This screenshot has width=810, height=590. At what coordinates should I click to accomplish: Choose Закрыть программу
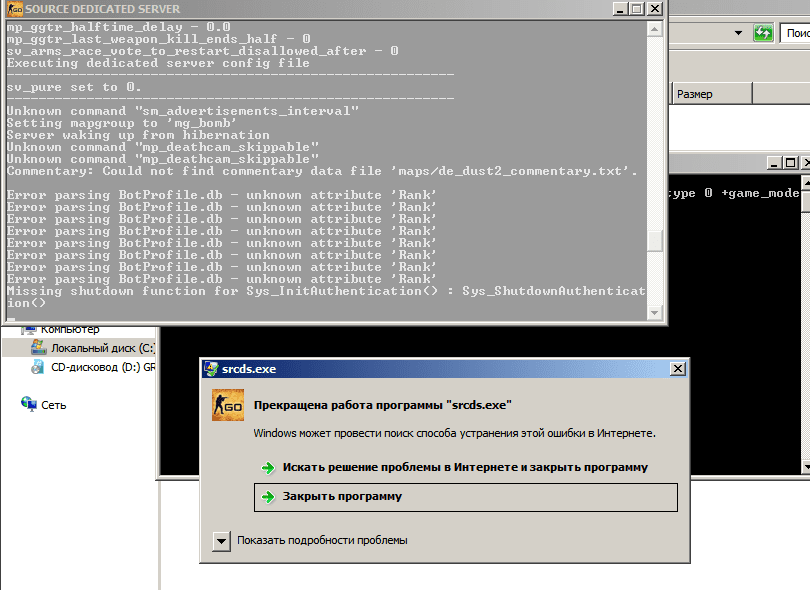click(465, 498)
